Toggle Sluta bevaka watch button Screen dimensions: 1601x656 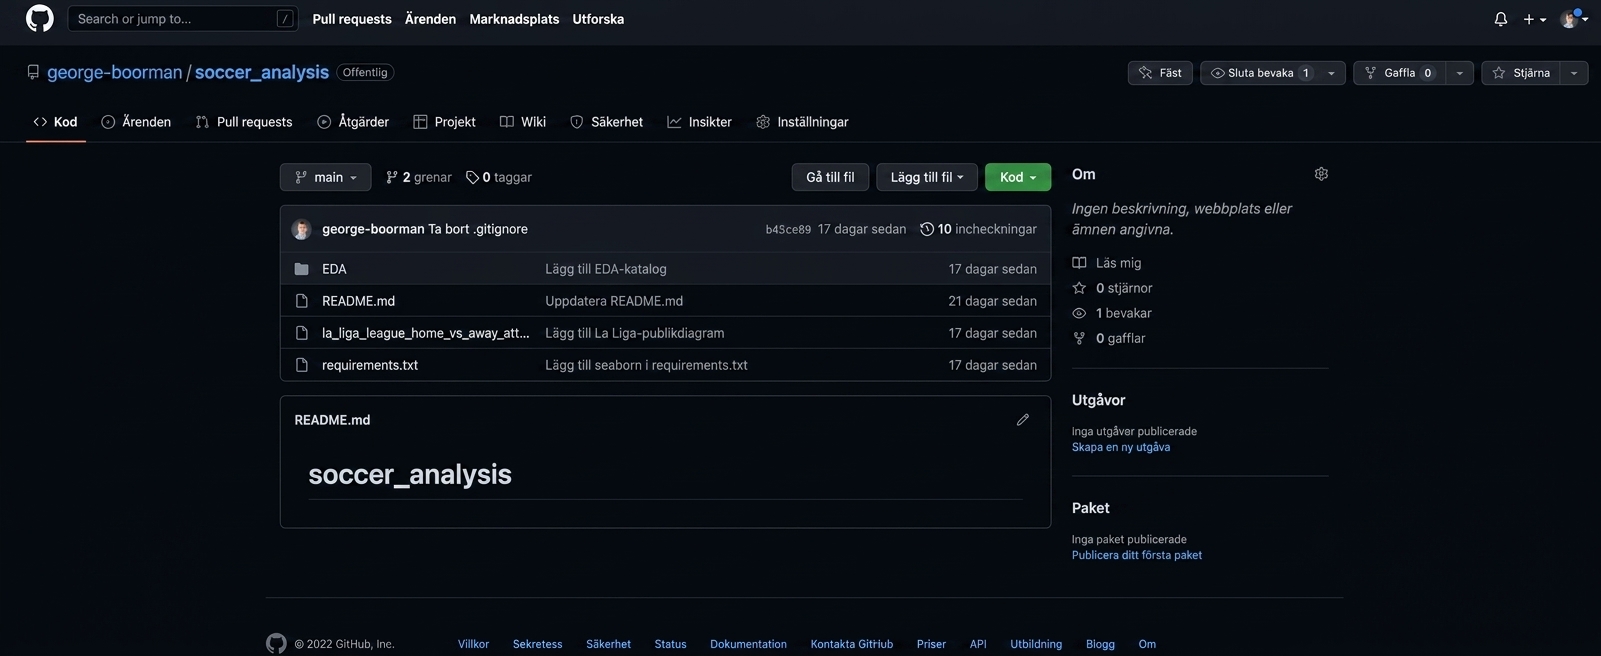(1260, 73)
